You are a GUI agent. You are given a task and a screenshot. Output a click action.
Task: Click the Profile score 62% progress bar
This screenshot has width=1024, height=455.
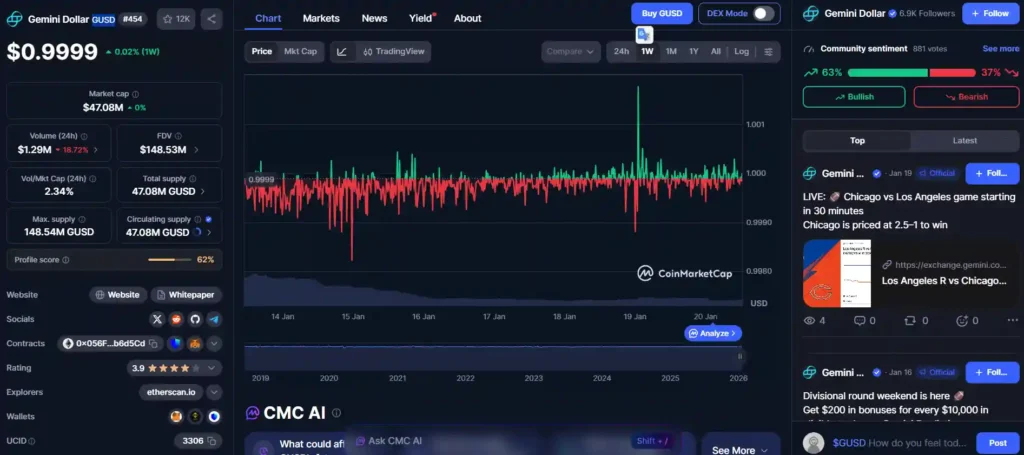[170, 260]
